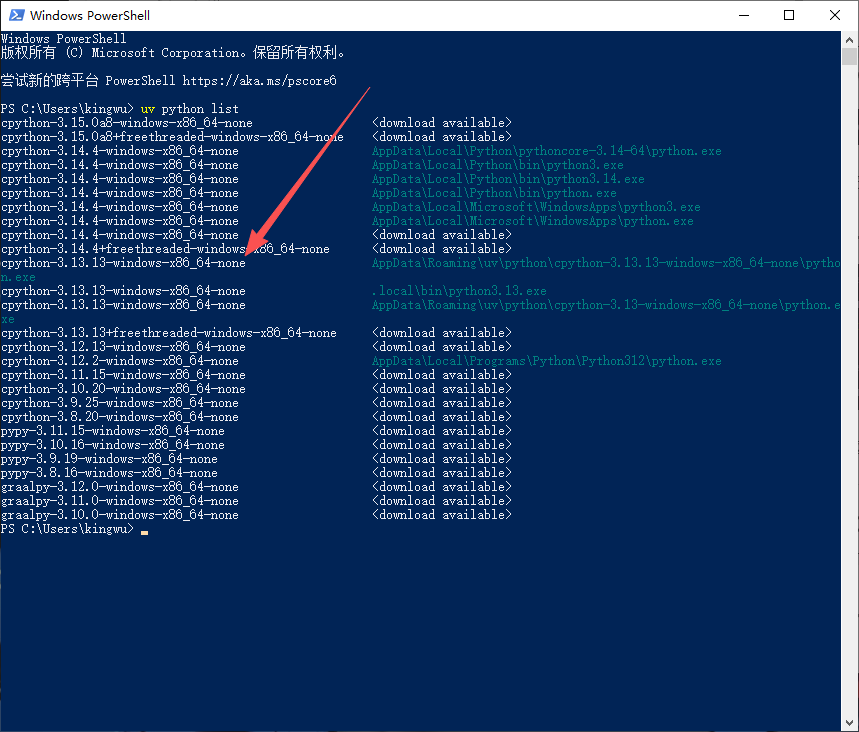Click download available beside graalpy-3.10.0

(442, 515)
